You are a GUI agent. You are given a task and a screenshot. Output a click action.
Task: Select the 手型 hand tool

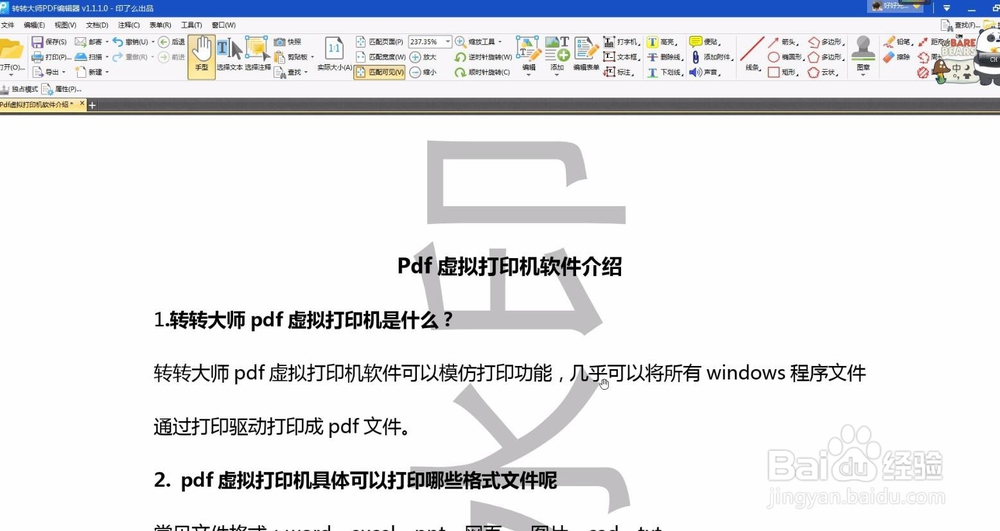[202, 55]
